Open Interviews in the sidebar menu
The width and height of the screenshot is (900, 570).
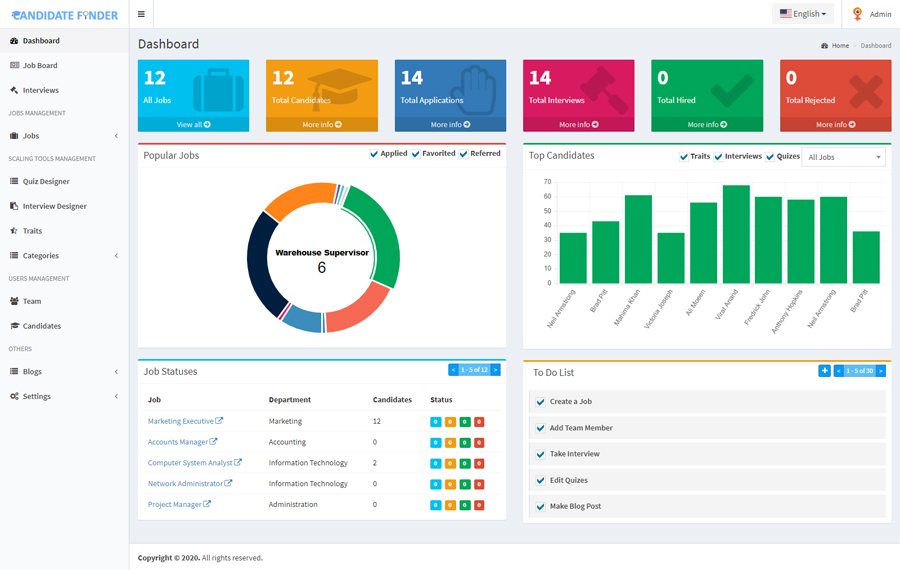[x=41, y=90]
